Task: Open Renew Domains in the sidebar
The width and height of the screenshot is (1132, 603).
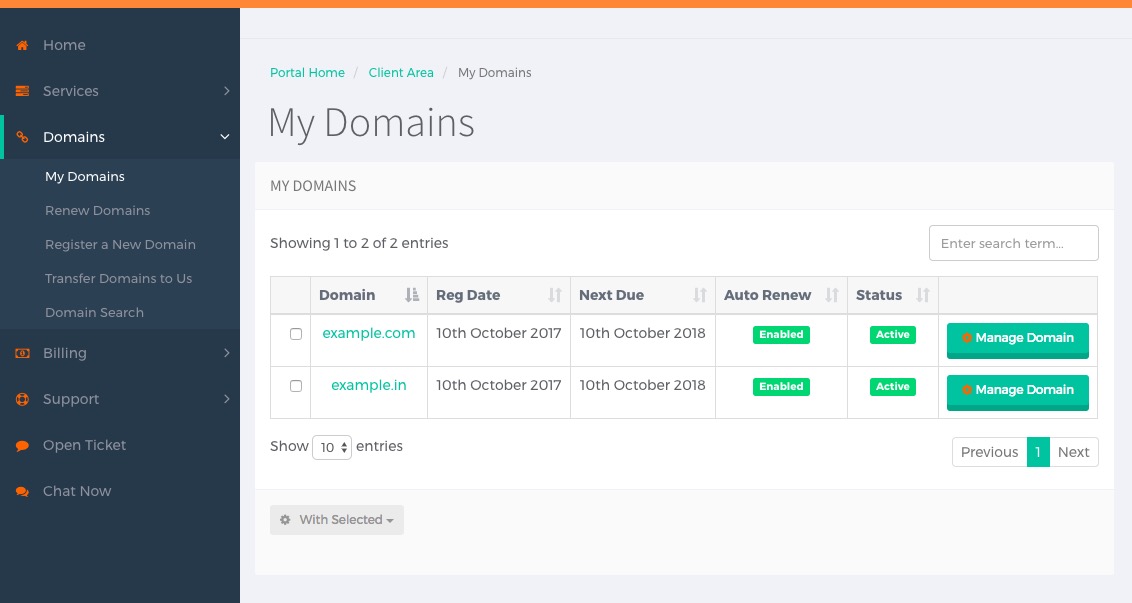Action: pos(97,211)
